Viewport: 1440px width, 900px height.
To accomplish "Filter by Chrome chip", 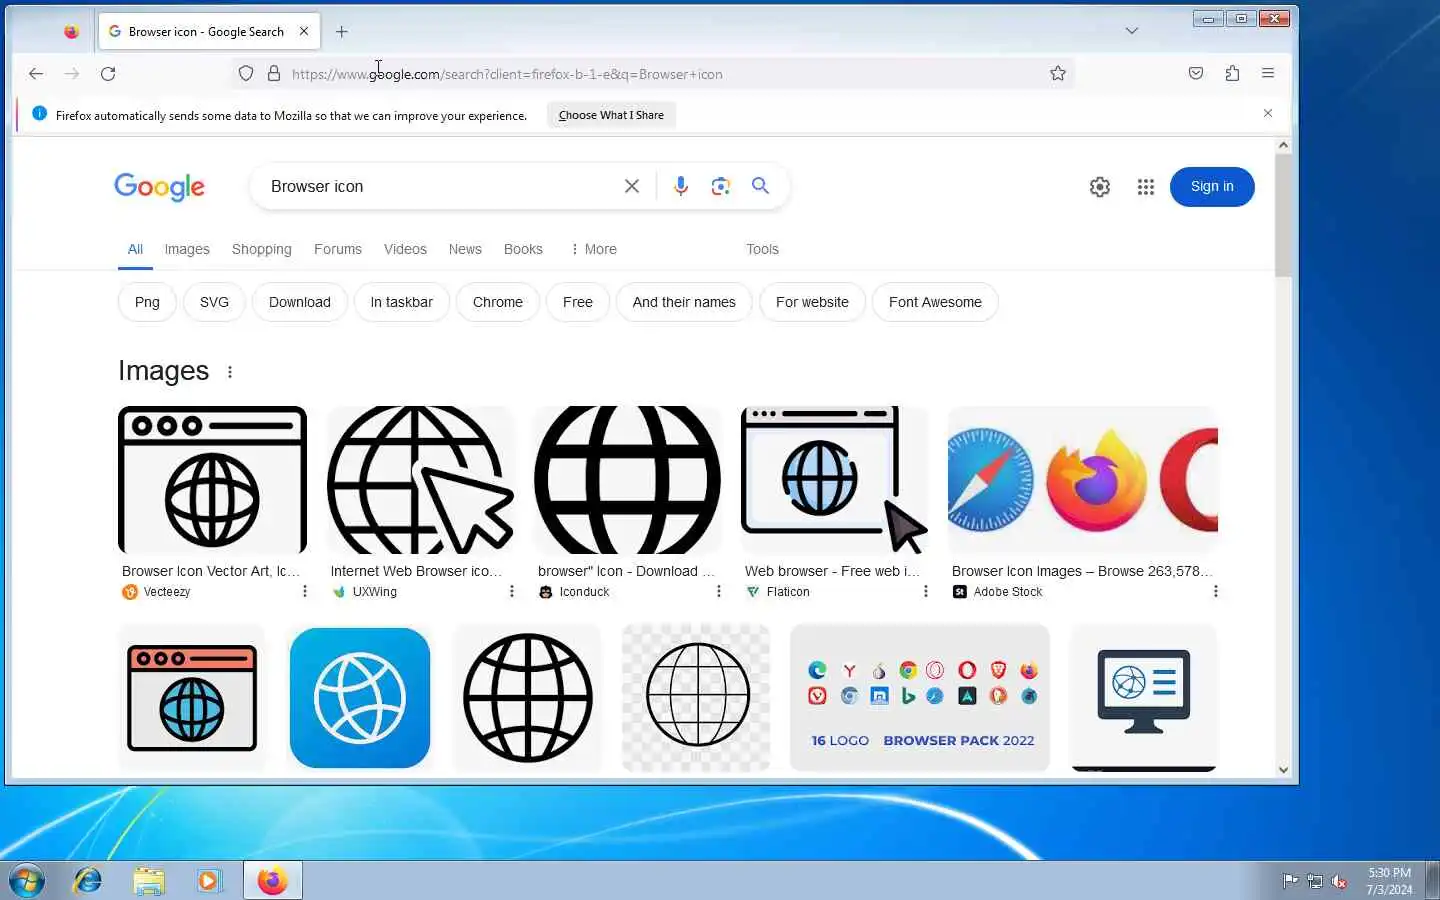I will coord(498,302).
